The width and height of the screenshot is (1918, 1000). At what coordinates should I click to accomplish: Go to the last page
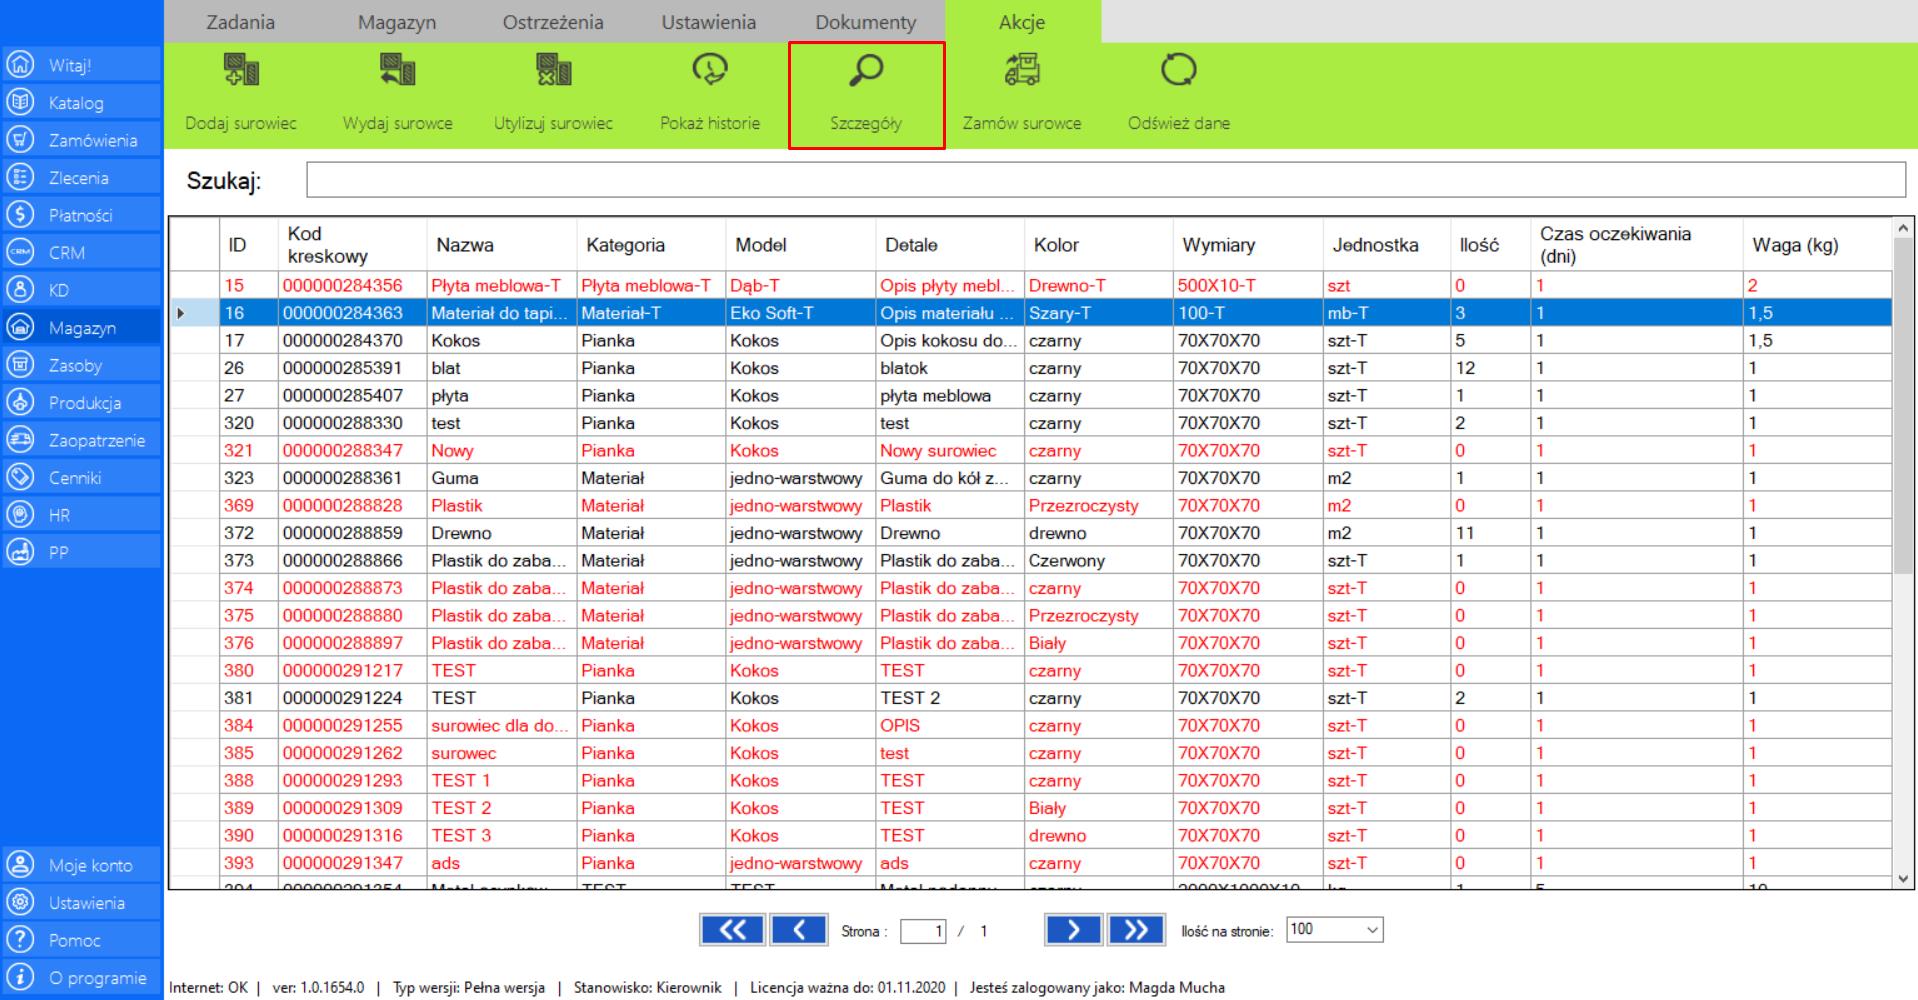(1136, 930)
